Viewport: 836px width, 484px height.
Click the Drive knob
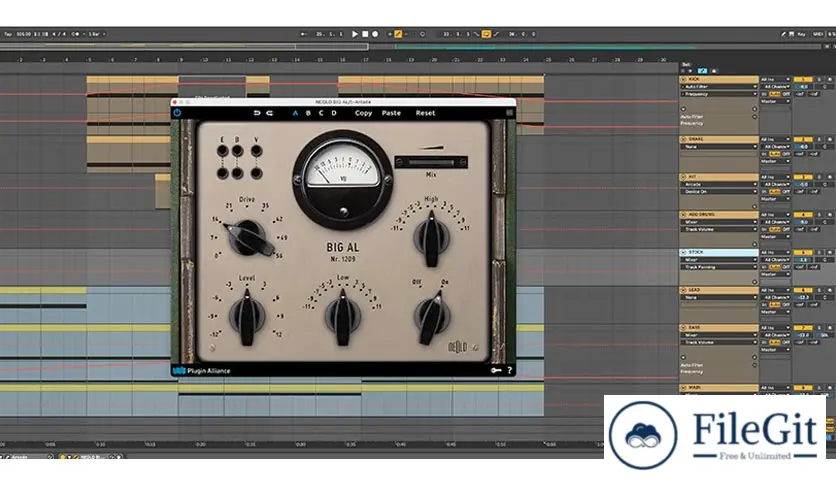(x=248, y=237)
